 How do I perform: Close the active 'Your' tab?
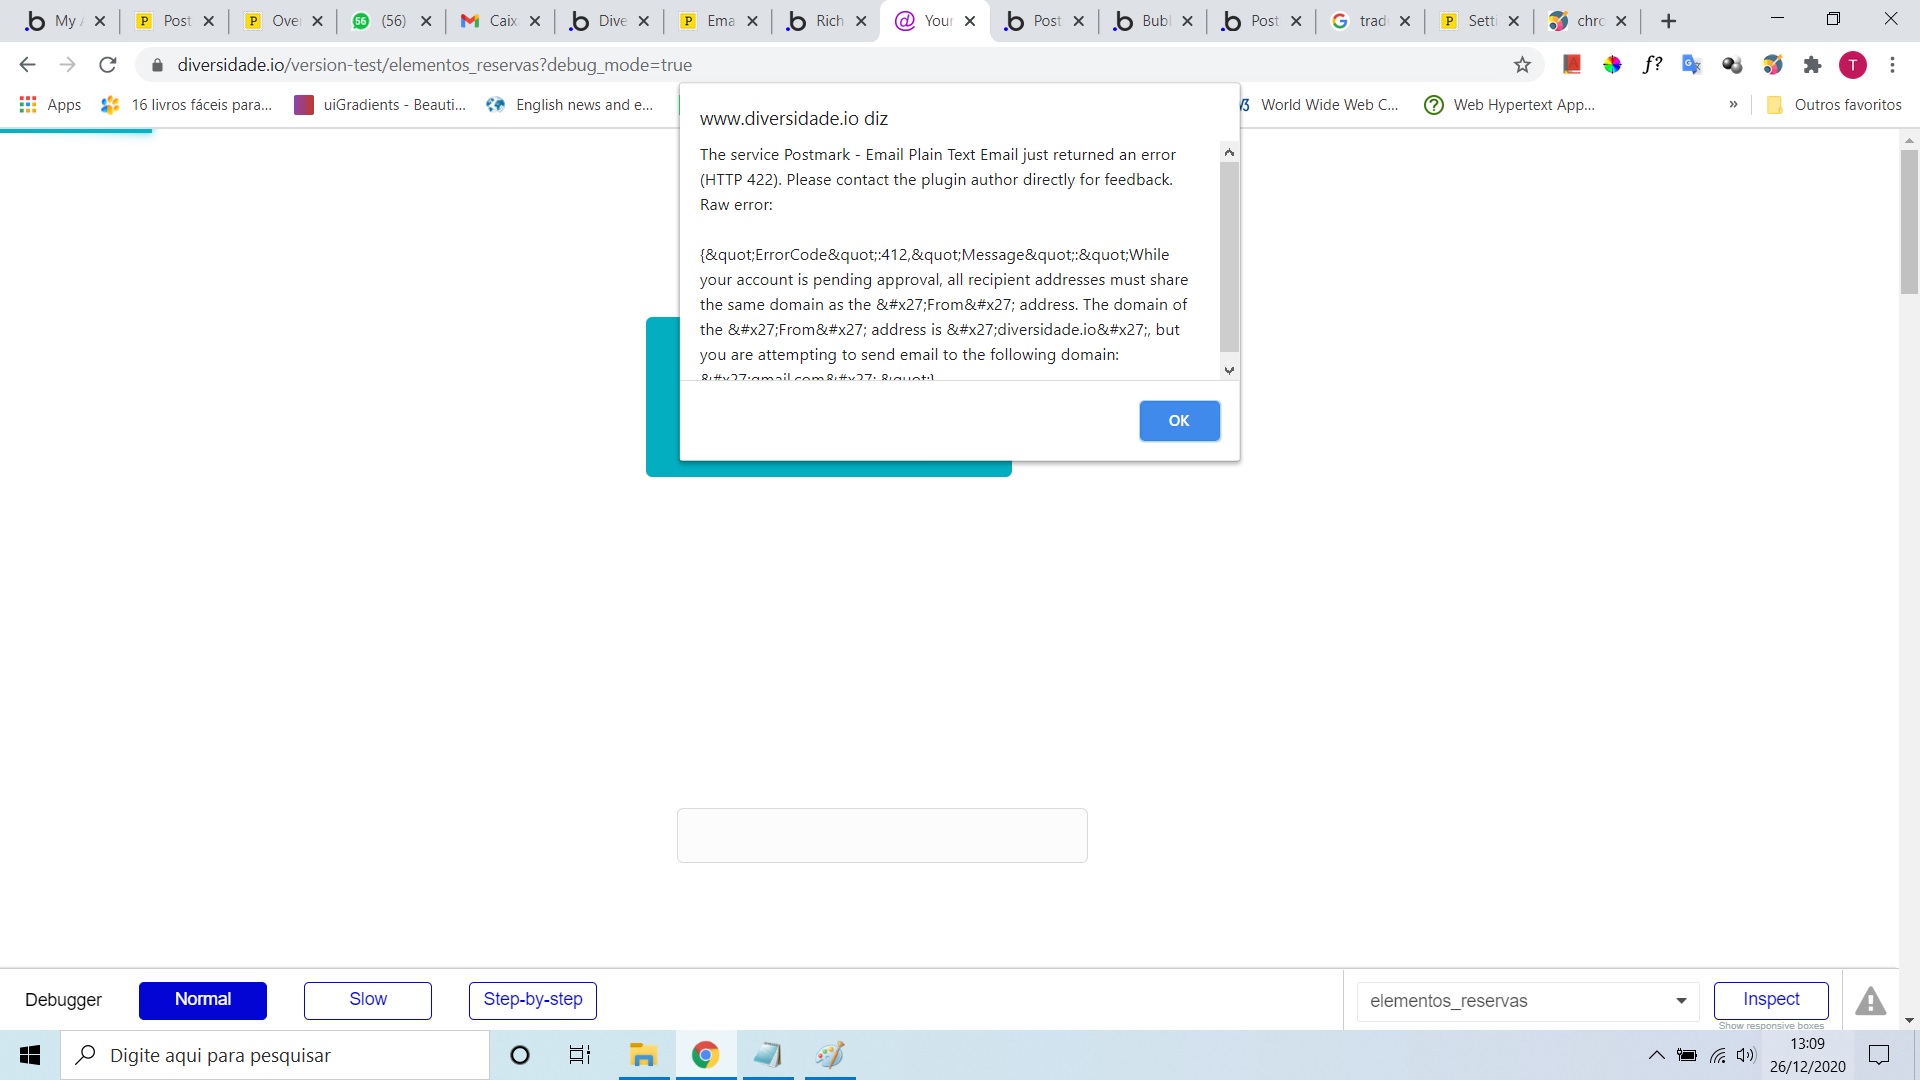(x=970, y=21)
